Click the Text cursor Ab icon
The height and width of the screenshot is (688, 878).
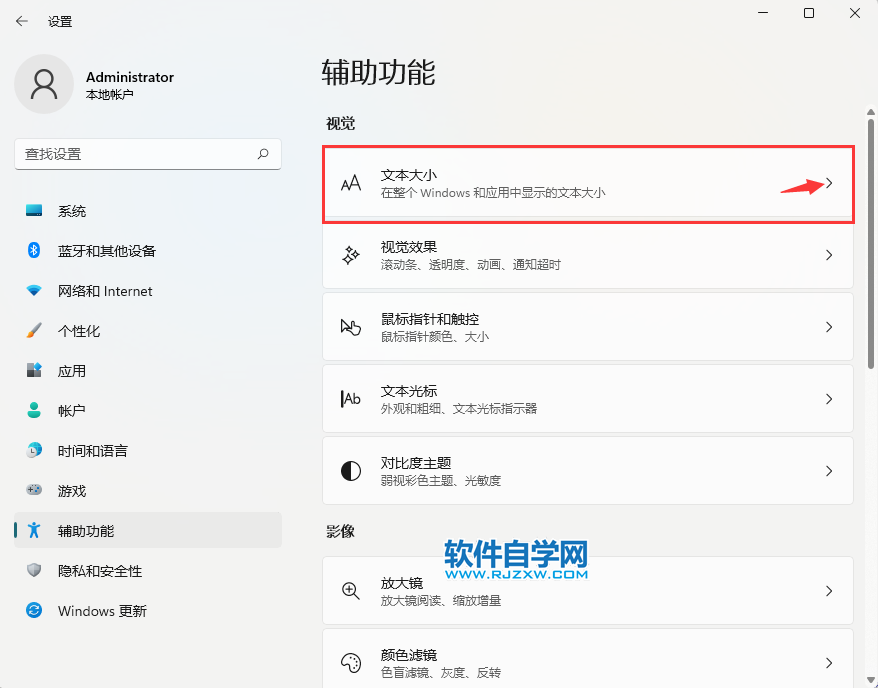coord(351,399)
